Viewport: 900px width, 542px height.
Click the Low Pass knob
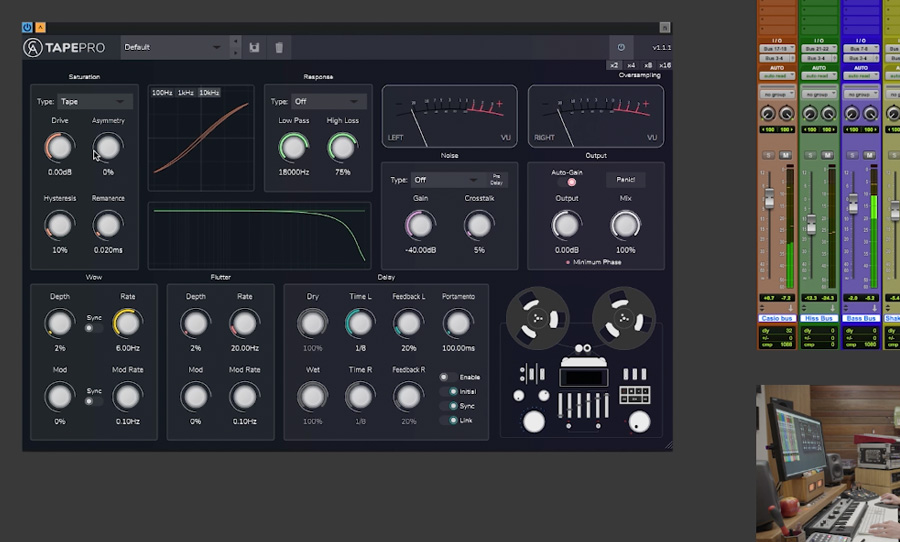pos(293,147)
